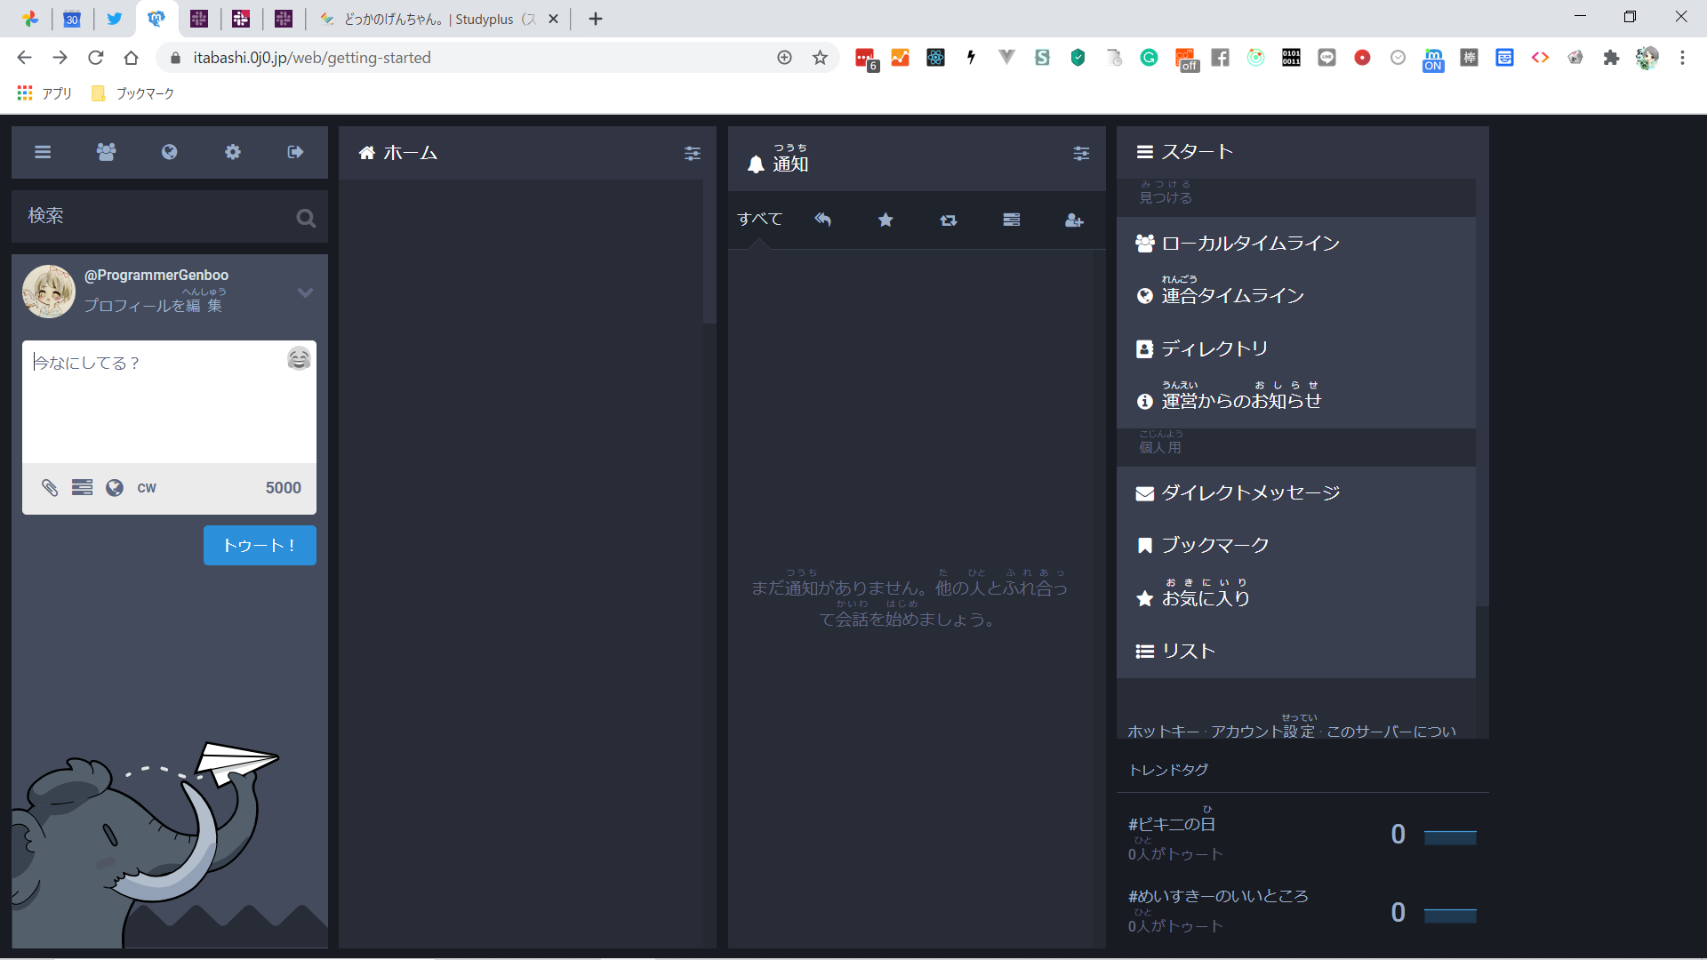Add a poll using the poll icon

(x=82, y=488)
